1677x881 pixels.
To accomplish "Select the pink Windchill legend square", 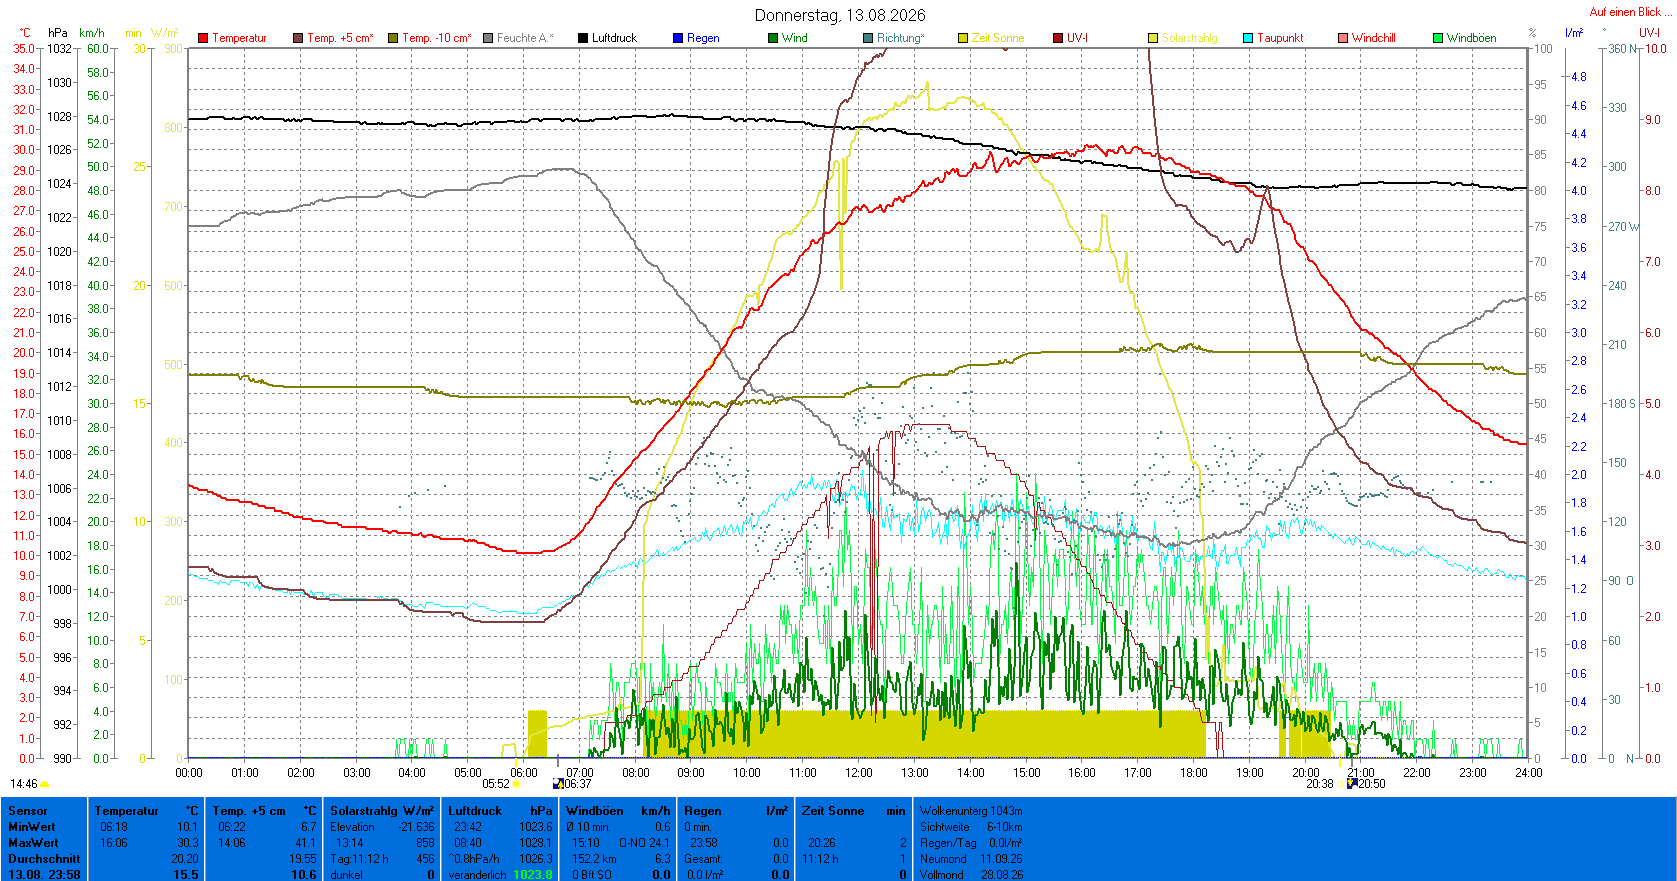I will pos(1343,38).
